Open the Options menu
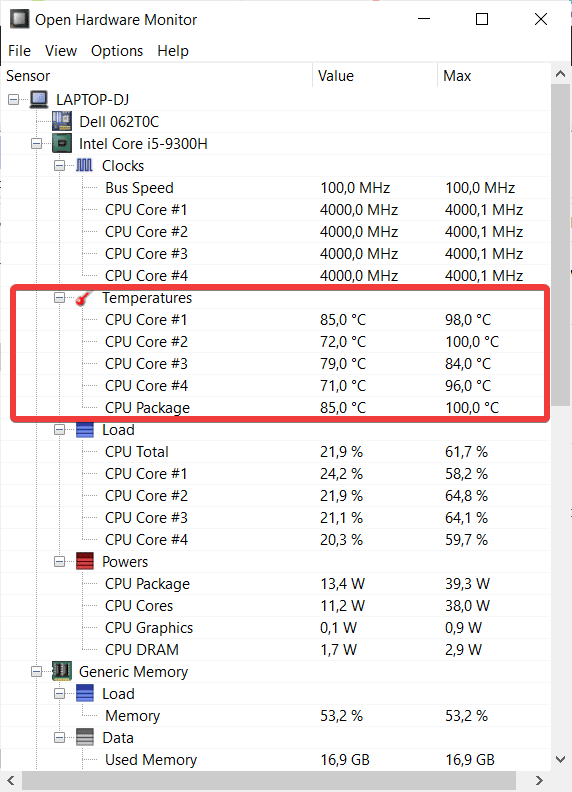Screen dimensions: 572x792 (x=117, y=51)
